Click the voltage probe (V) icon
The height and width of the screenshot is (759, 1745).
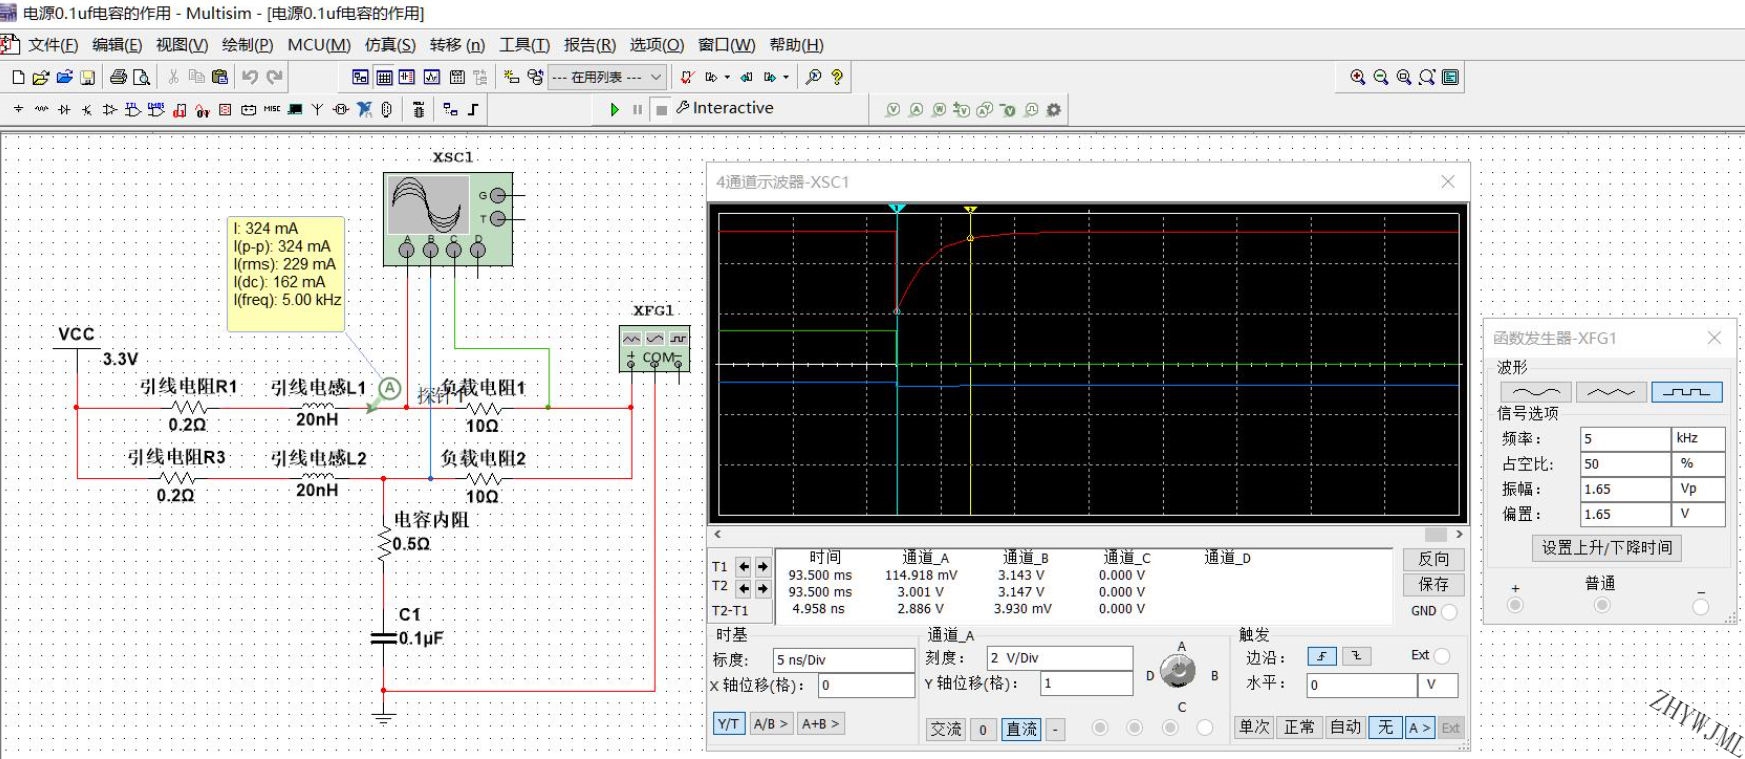tap(893, 110)
